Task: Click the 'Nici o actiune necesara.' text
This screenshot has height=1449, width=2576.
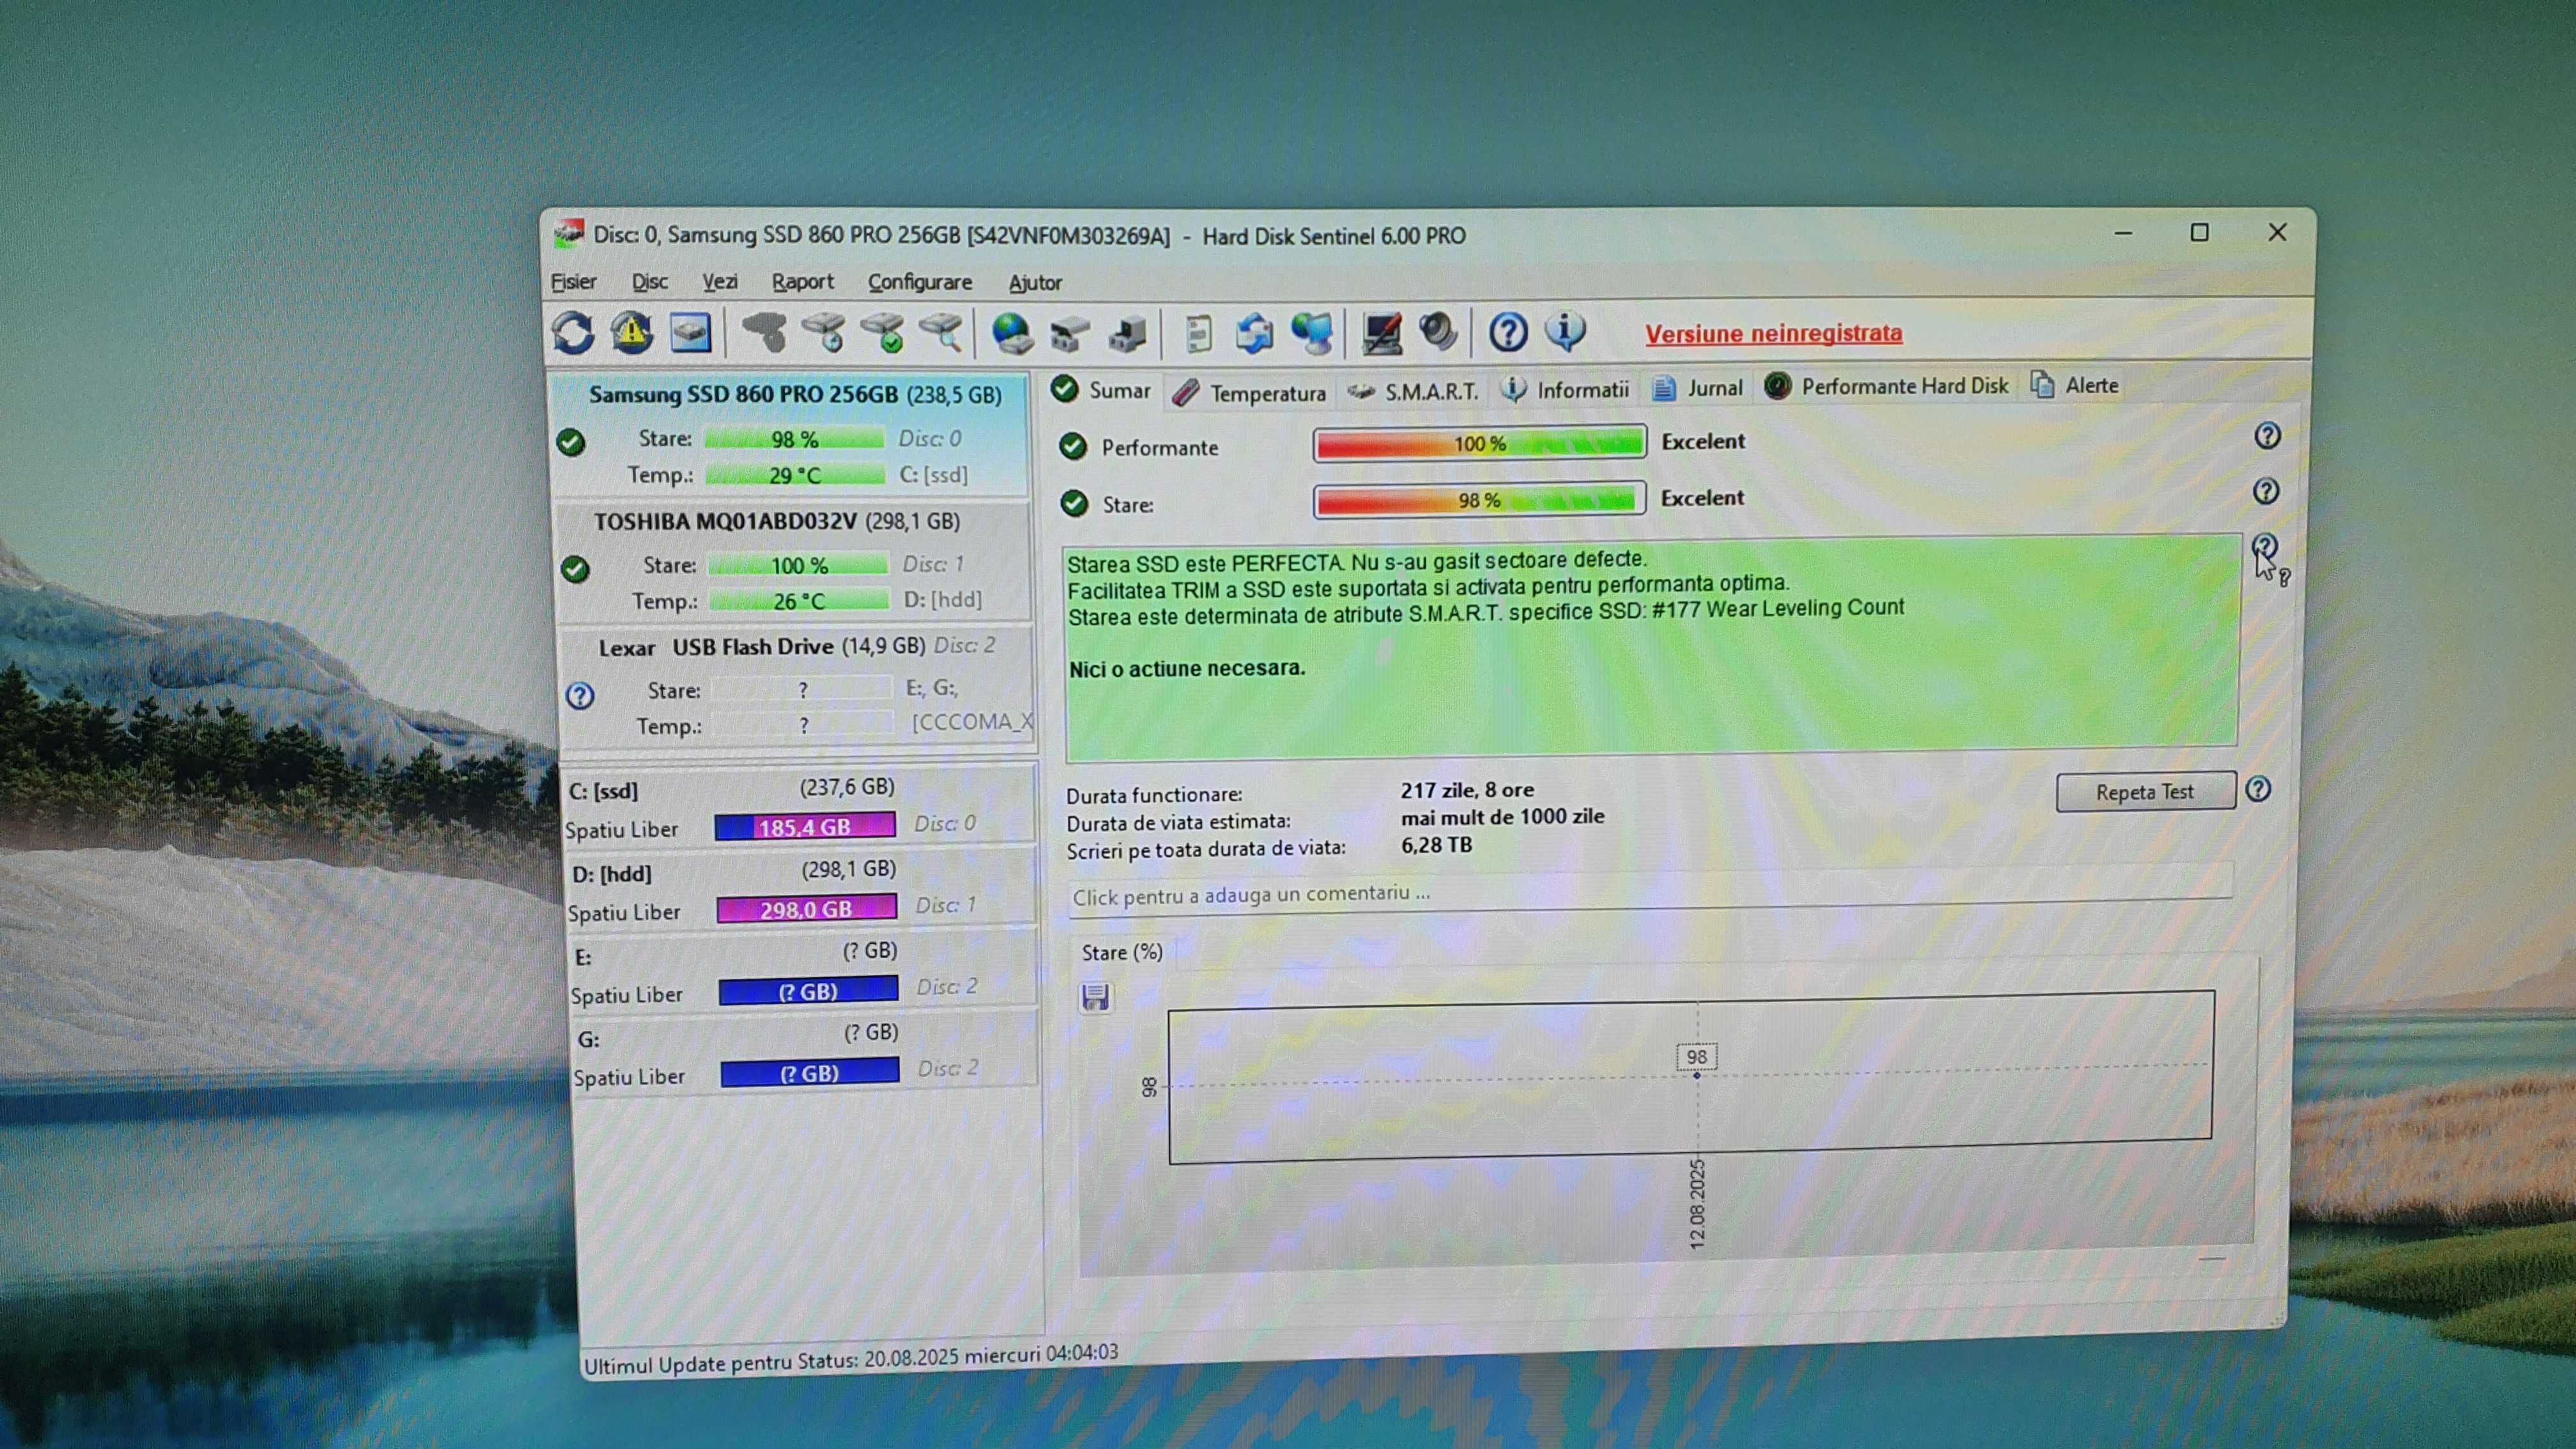Action: point(1187,668)
